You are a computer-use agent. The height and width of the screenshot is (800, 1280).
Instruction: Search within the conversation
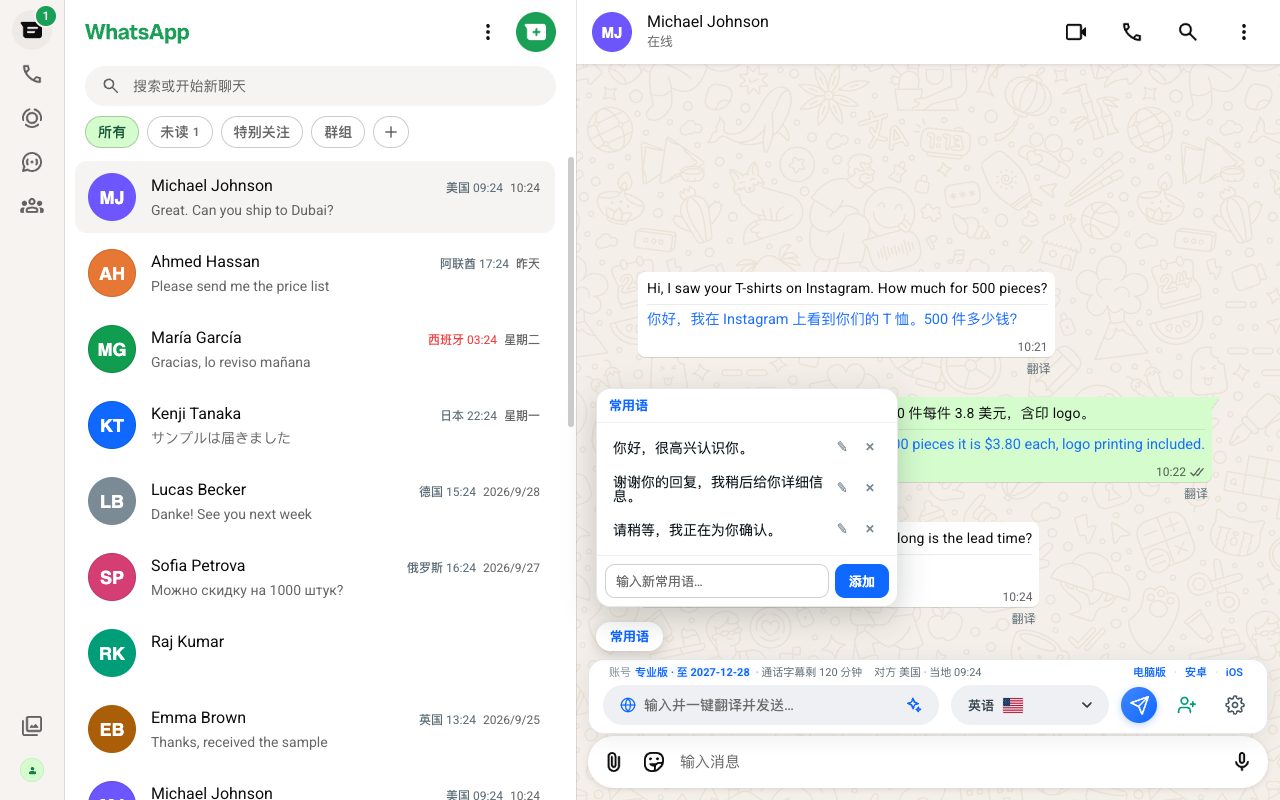click(1188, 32)
